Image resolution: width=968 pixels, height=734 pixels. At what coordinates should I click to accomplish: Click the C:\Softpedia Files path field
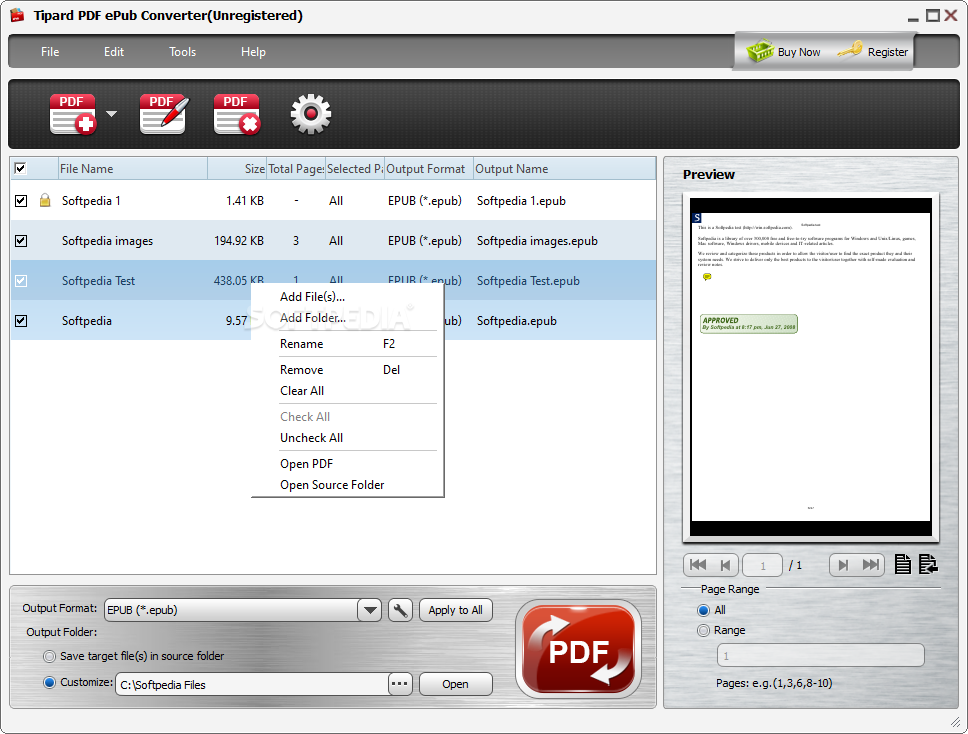pos(252,685)
